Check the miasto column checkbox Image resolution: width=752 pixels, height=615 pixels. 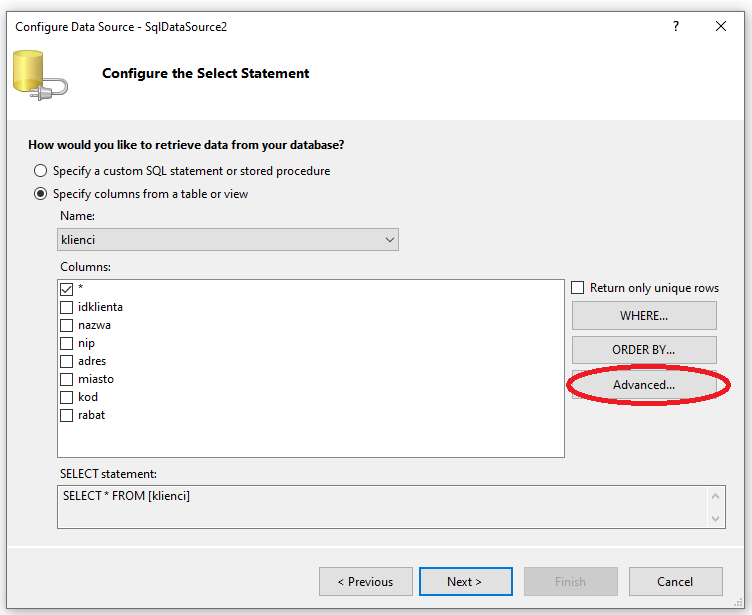pos(67,379)
